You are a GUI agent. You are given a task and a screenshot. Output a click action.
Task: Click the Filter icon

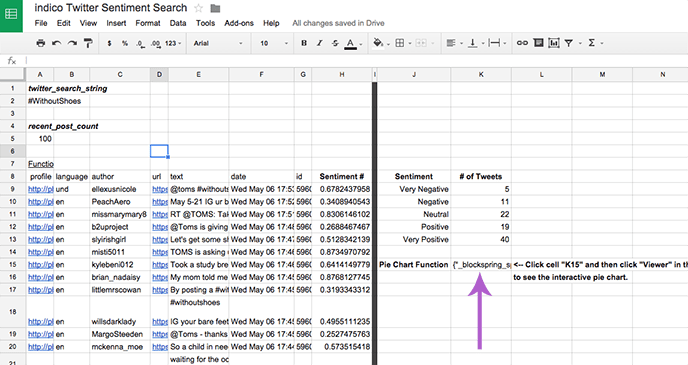pos(569,43)
